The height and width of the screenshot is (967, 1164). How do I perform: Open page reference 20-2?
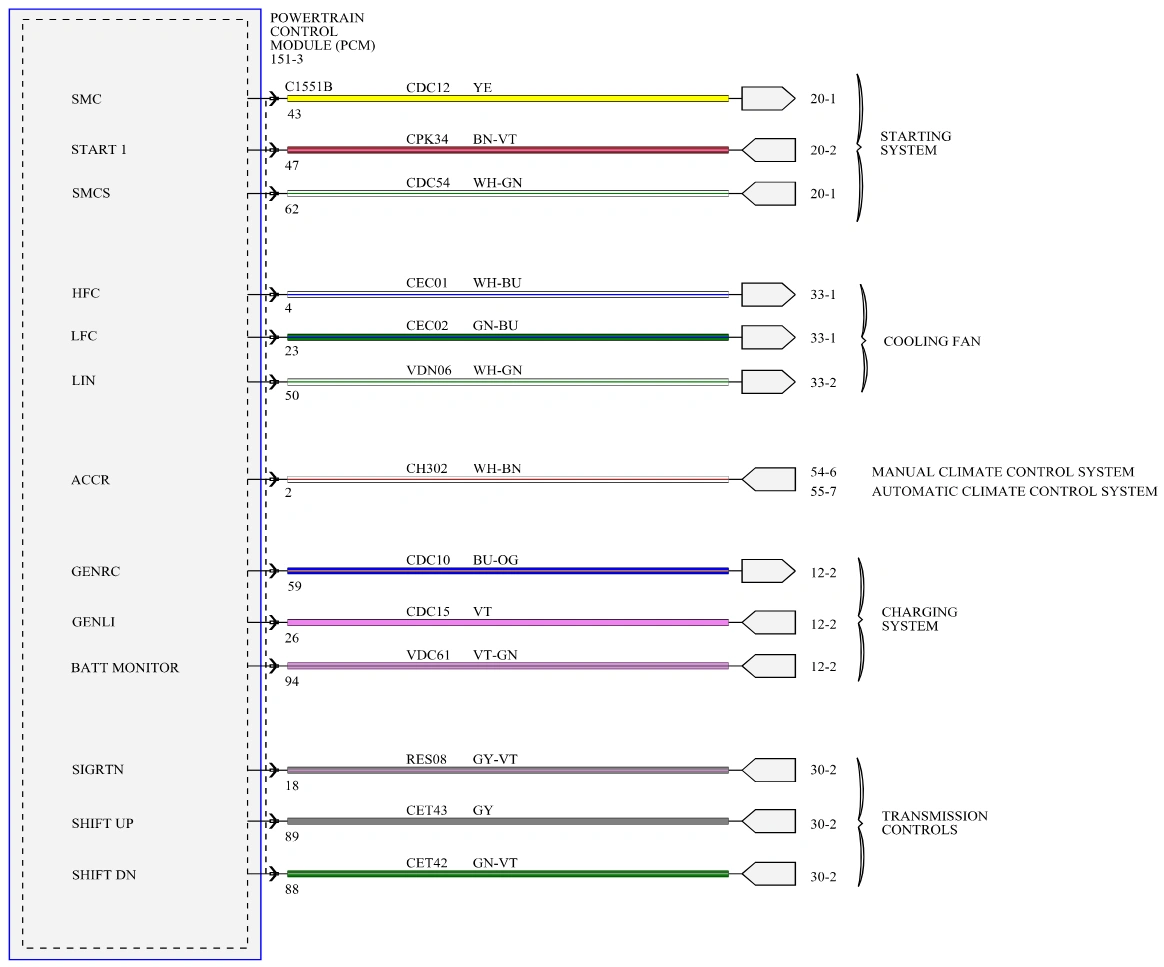(823, 150)
